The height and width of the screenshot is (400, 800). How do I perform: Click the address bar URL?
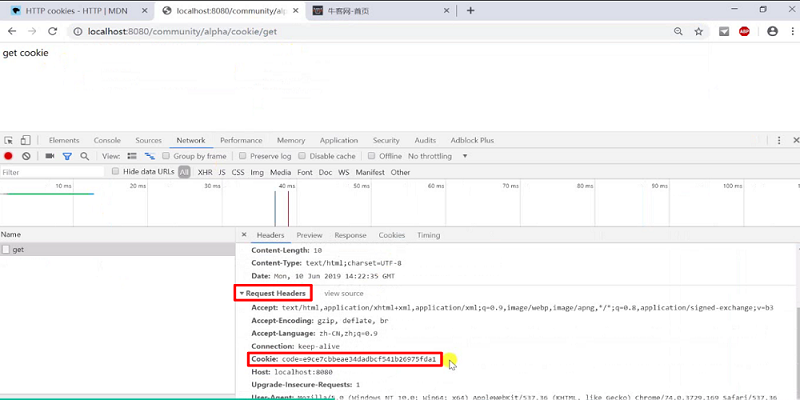(x=183, y=32)
